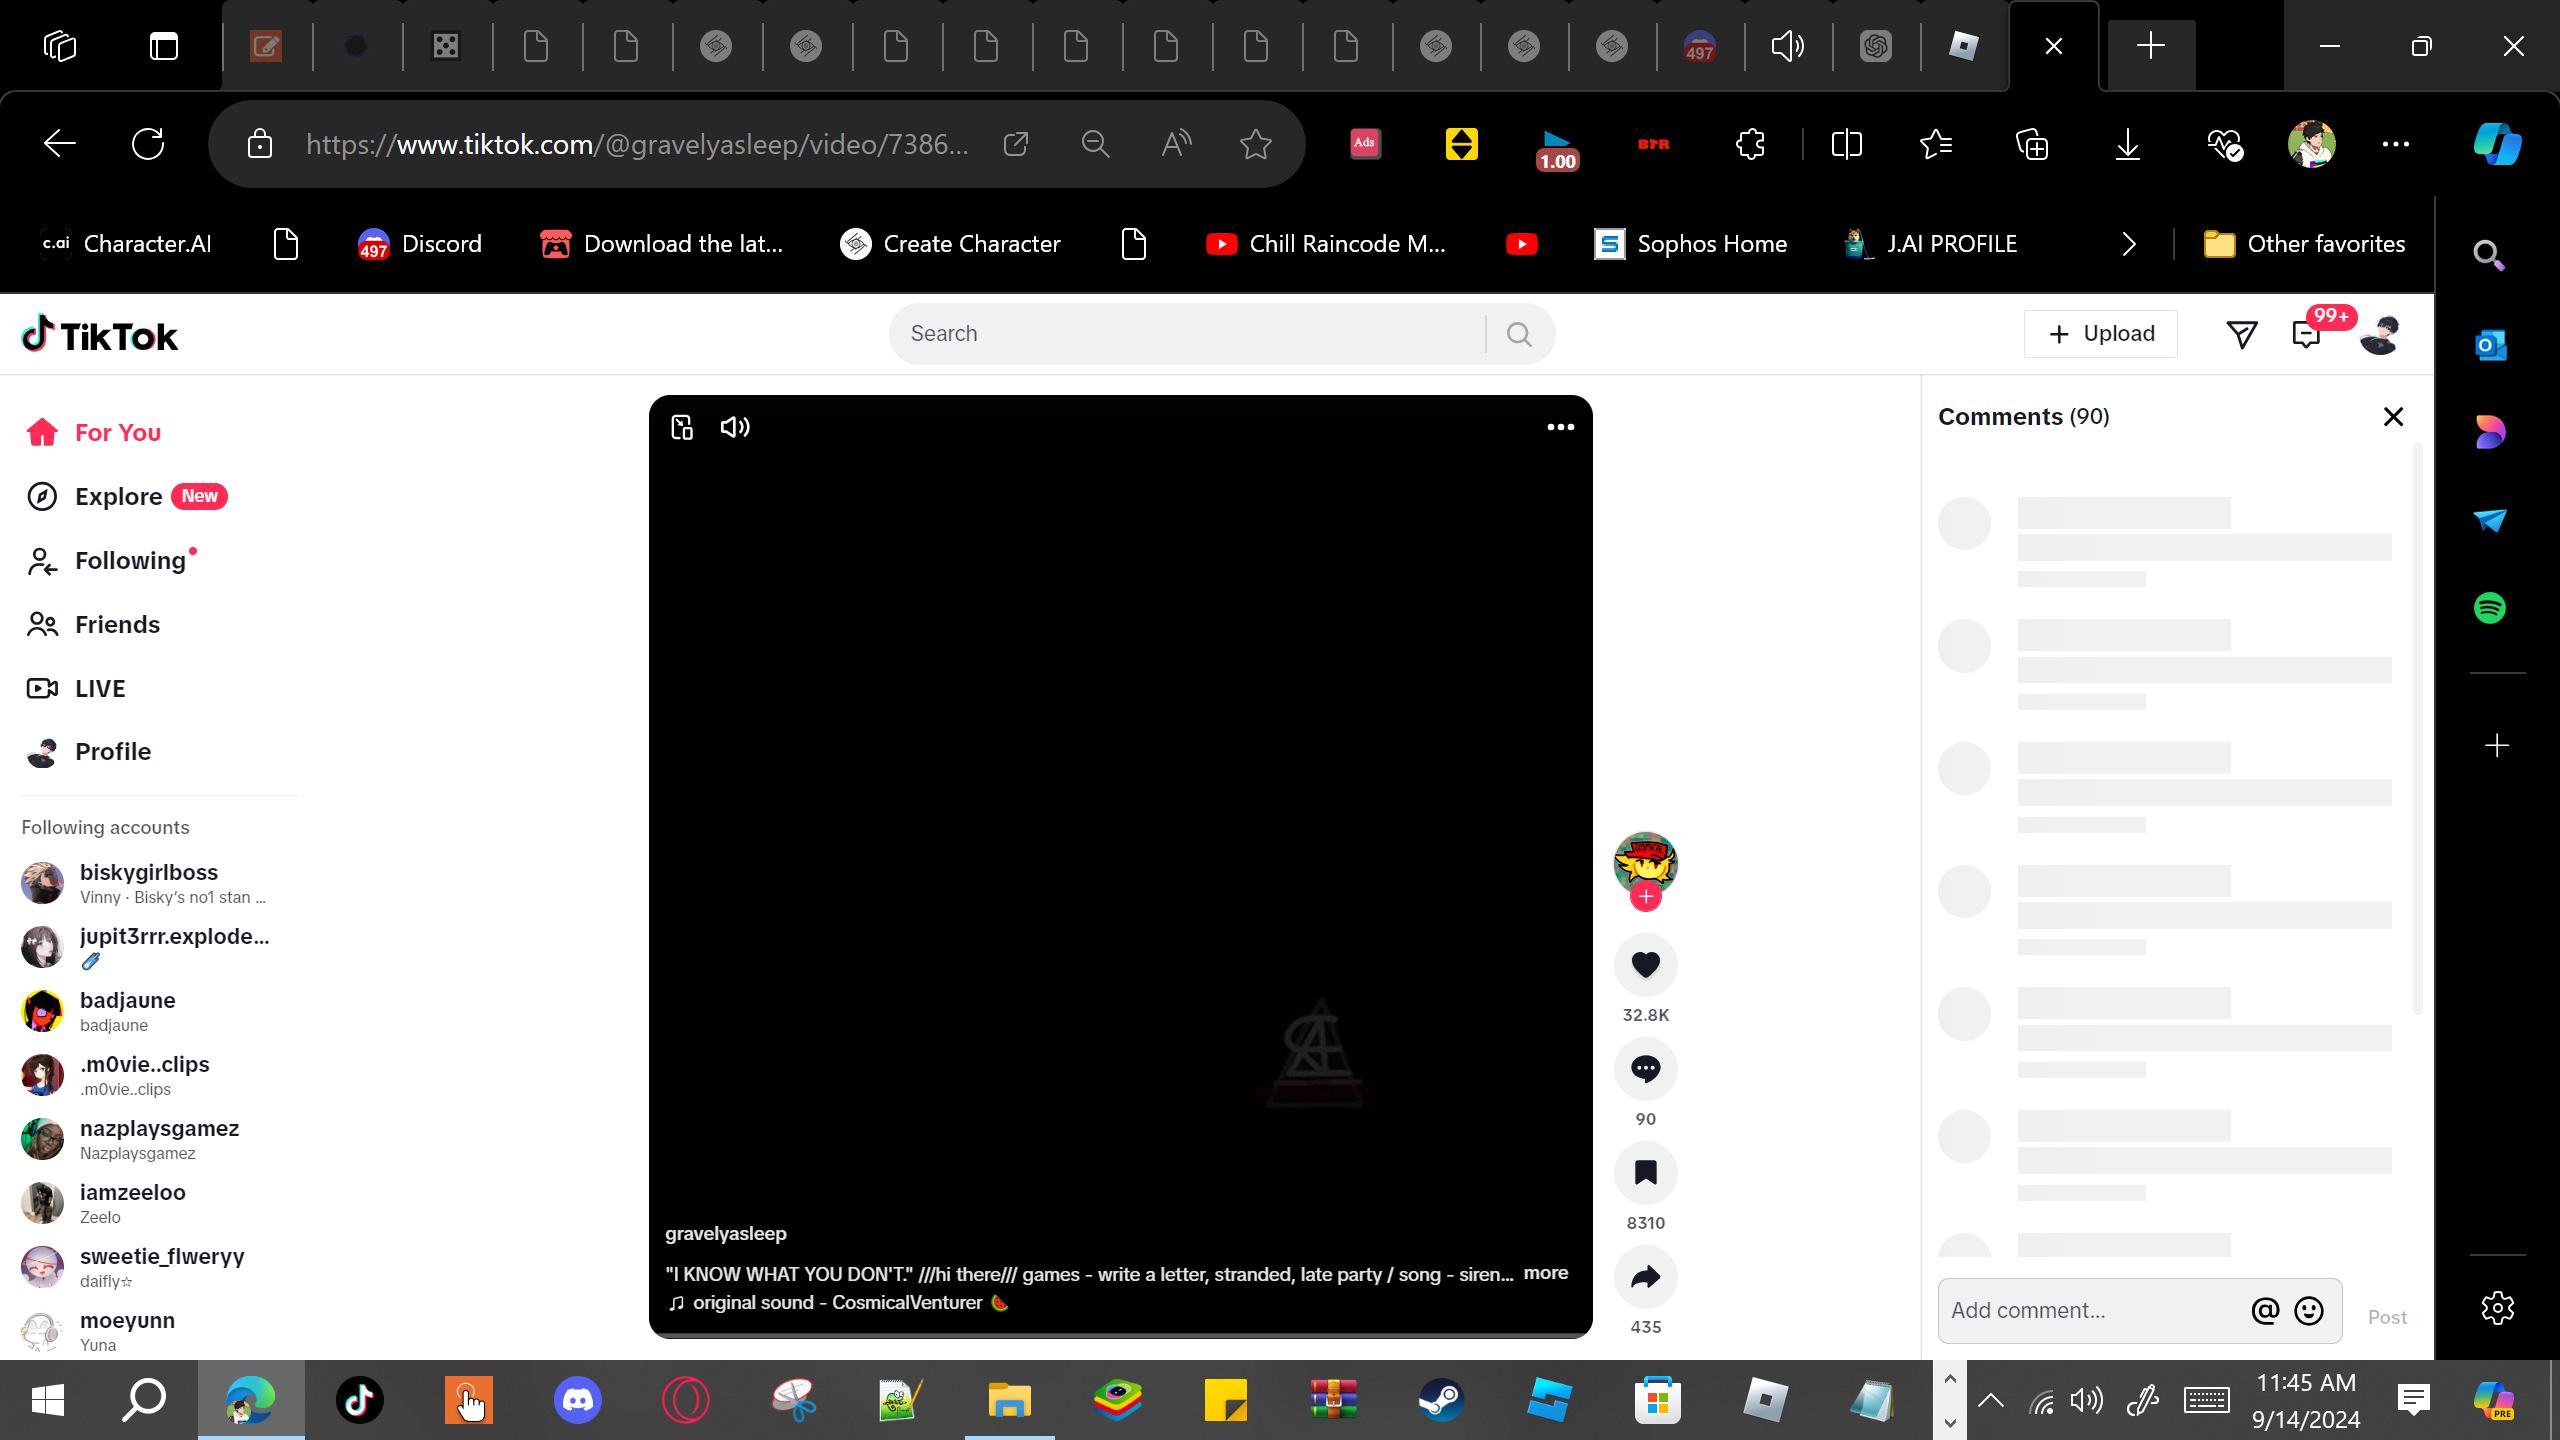Like the video with heart icon
The height and width of the screenshot is (1440, 2560).
tap(1645, 964)
